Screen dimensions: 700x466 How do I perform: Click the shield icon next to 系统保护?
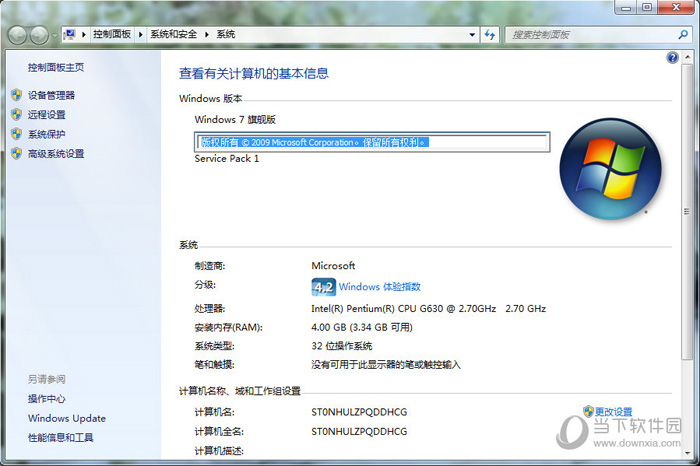point(17,134)
